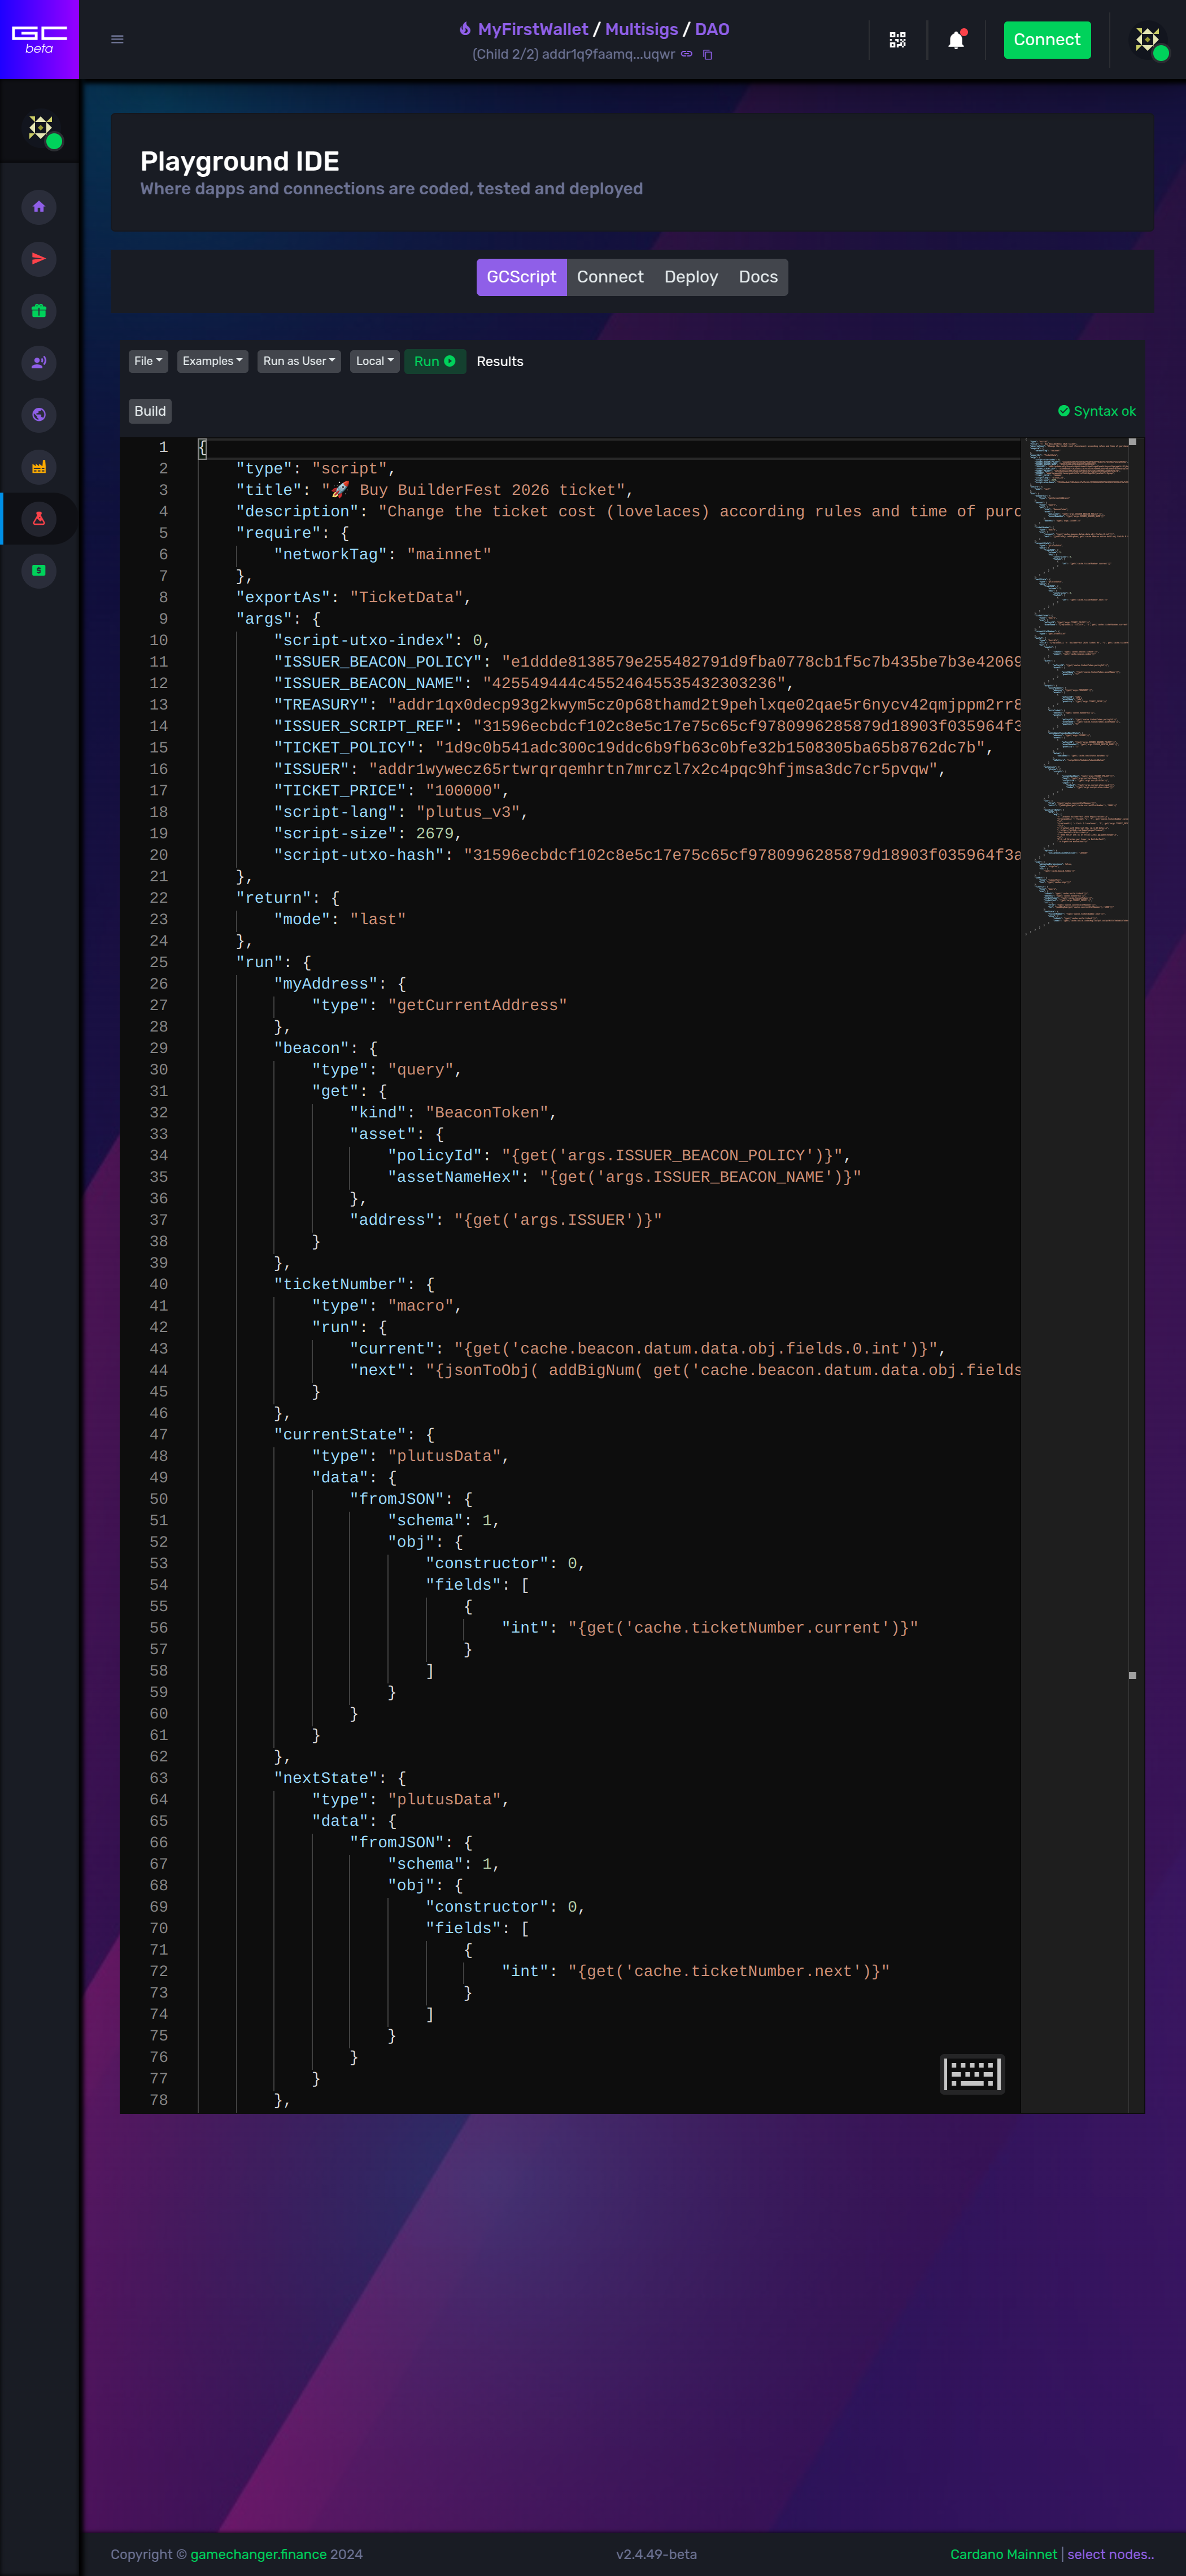Select the token factory sidebar icon
Image resolution: width=1186 pixels, height=2576 pixels.
39,467
